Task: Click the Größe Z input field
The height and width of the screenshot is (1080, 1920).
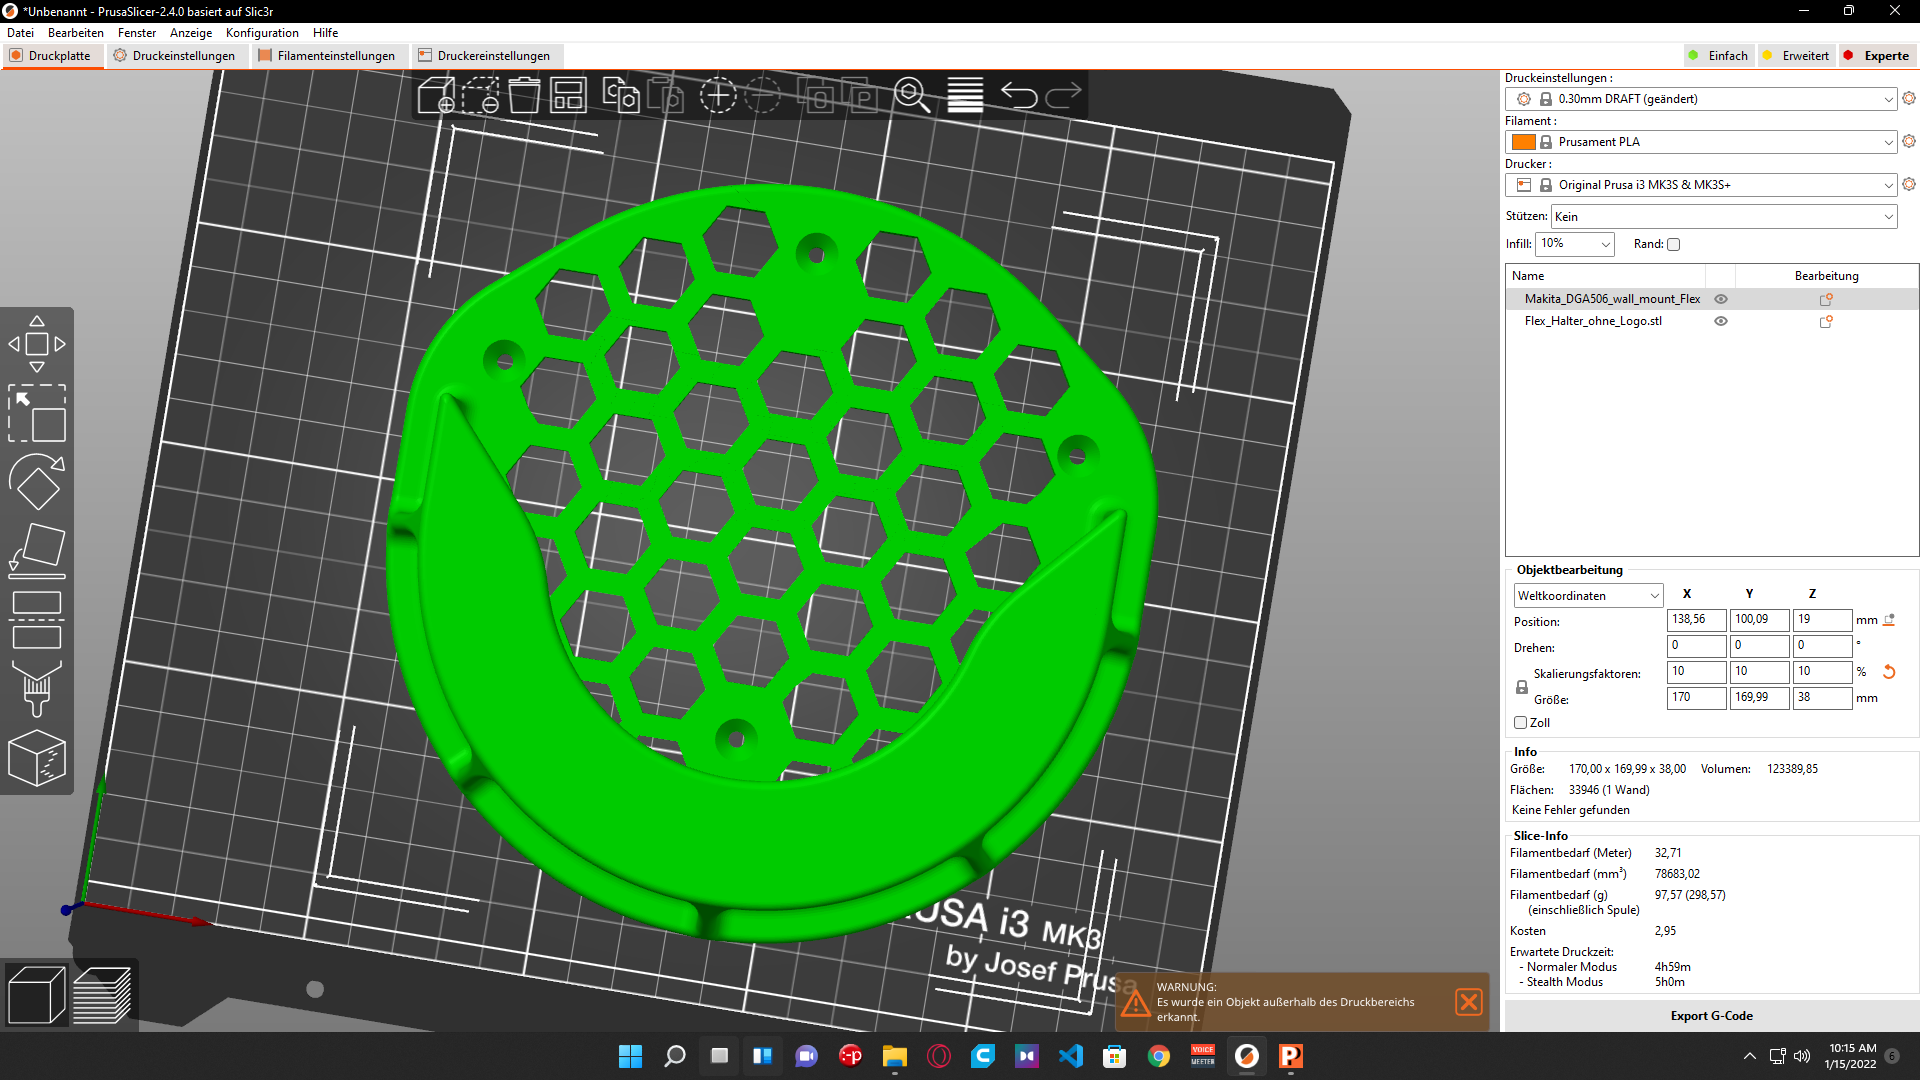Action: (1822, 698)
